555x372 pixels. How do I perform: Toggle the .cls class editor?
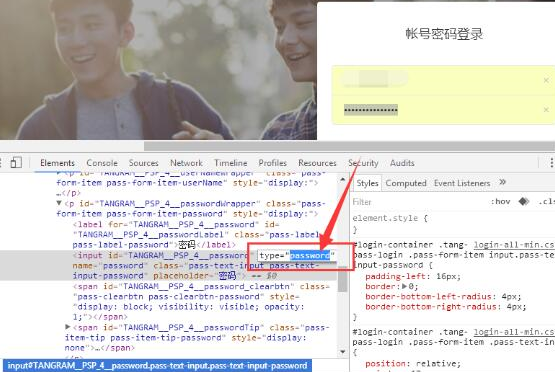click(547, 201)
